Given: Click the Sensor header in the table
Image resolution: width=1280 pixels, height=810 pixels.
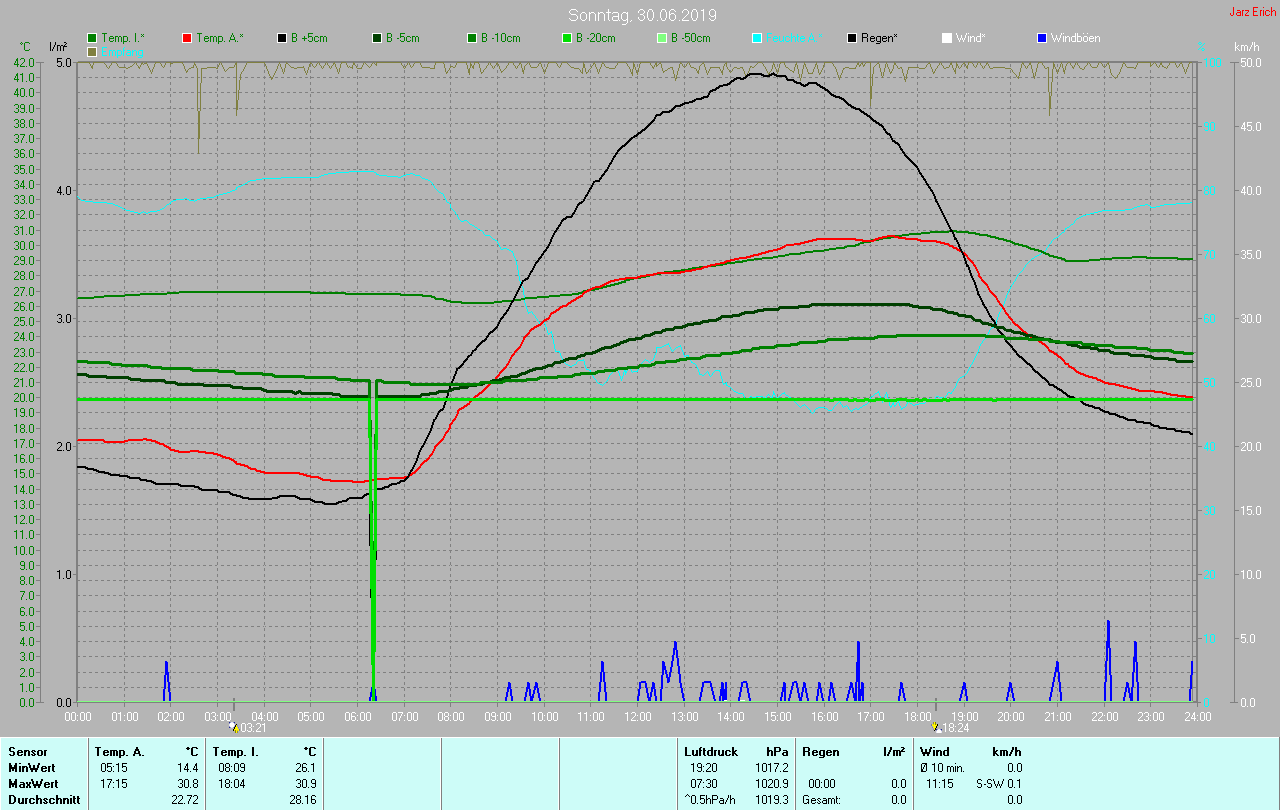Looking at the screenshot, I should (x=27, y=751).
